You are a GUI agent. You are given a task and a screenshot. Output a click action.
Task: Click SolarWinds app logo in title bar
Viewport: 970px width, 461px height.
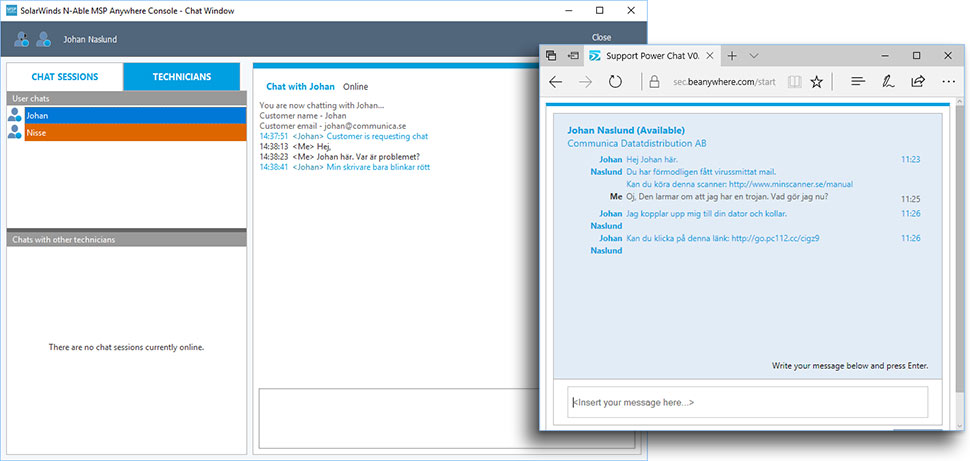tap(11, 11)
